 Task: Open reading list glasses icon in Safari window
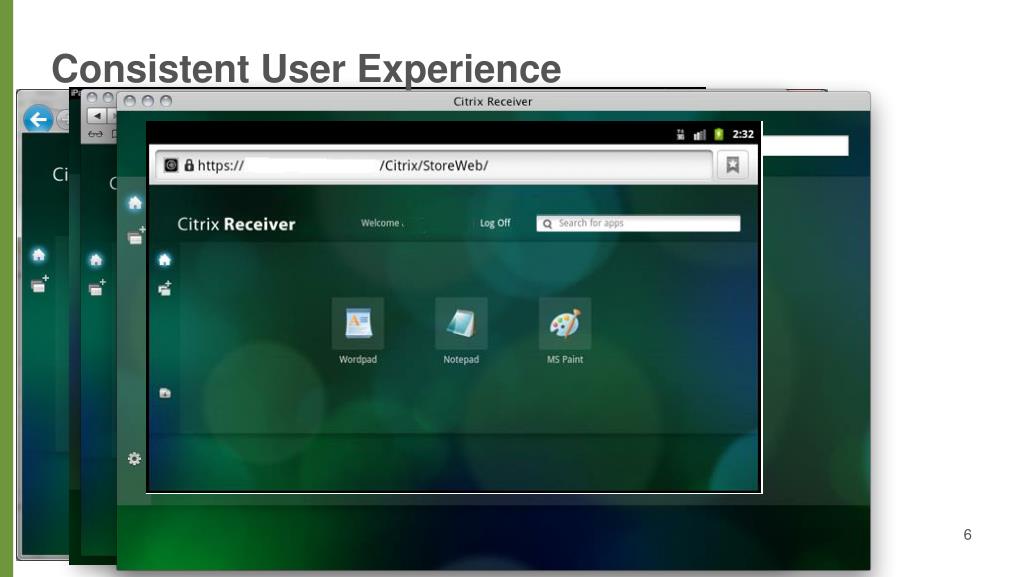point(95,134)
